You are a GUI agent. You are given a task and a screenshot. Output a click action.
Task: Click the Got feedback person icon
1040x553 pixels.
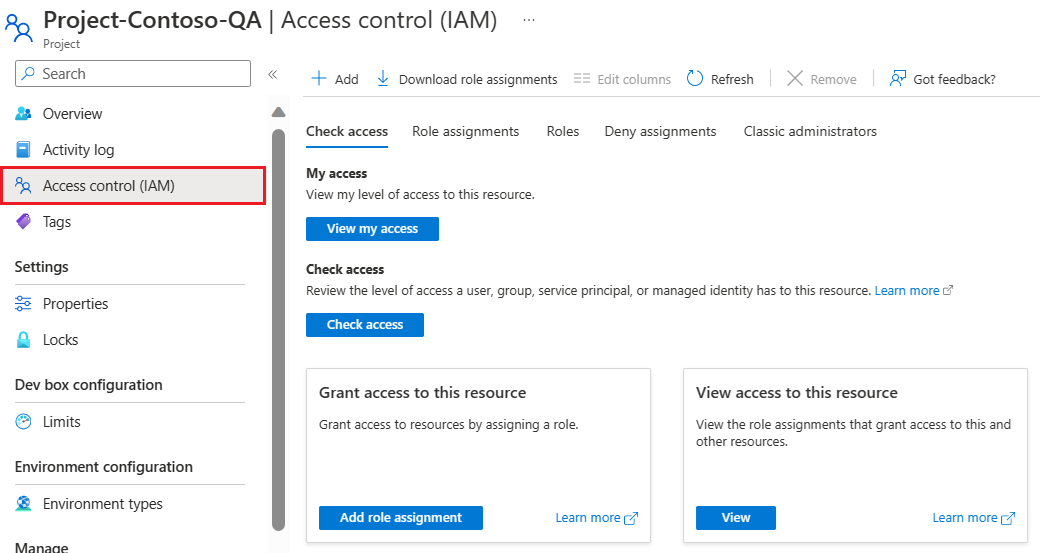coord(897,79)
